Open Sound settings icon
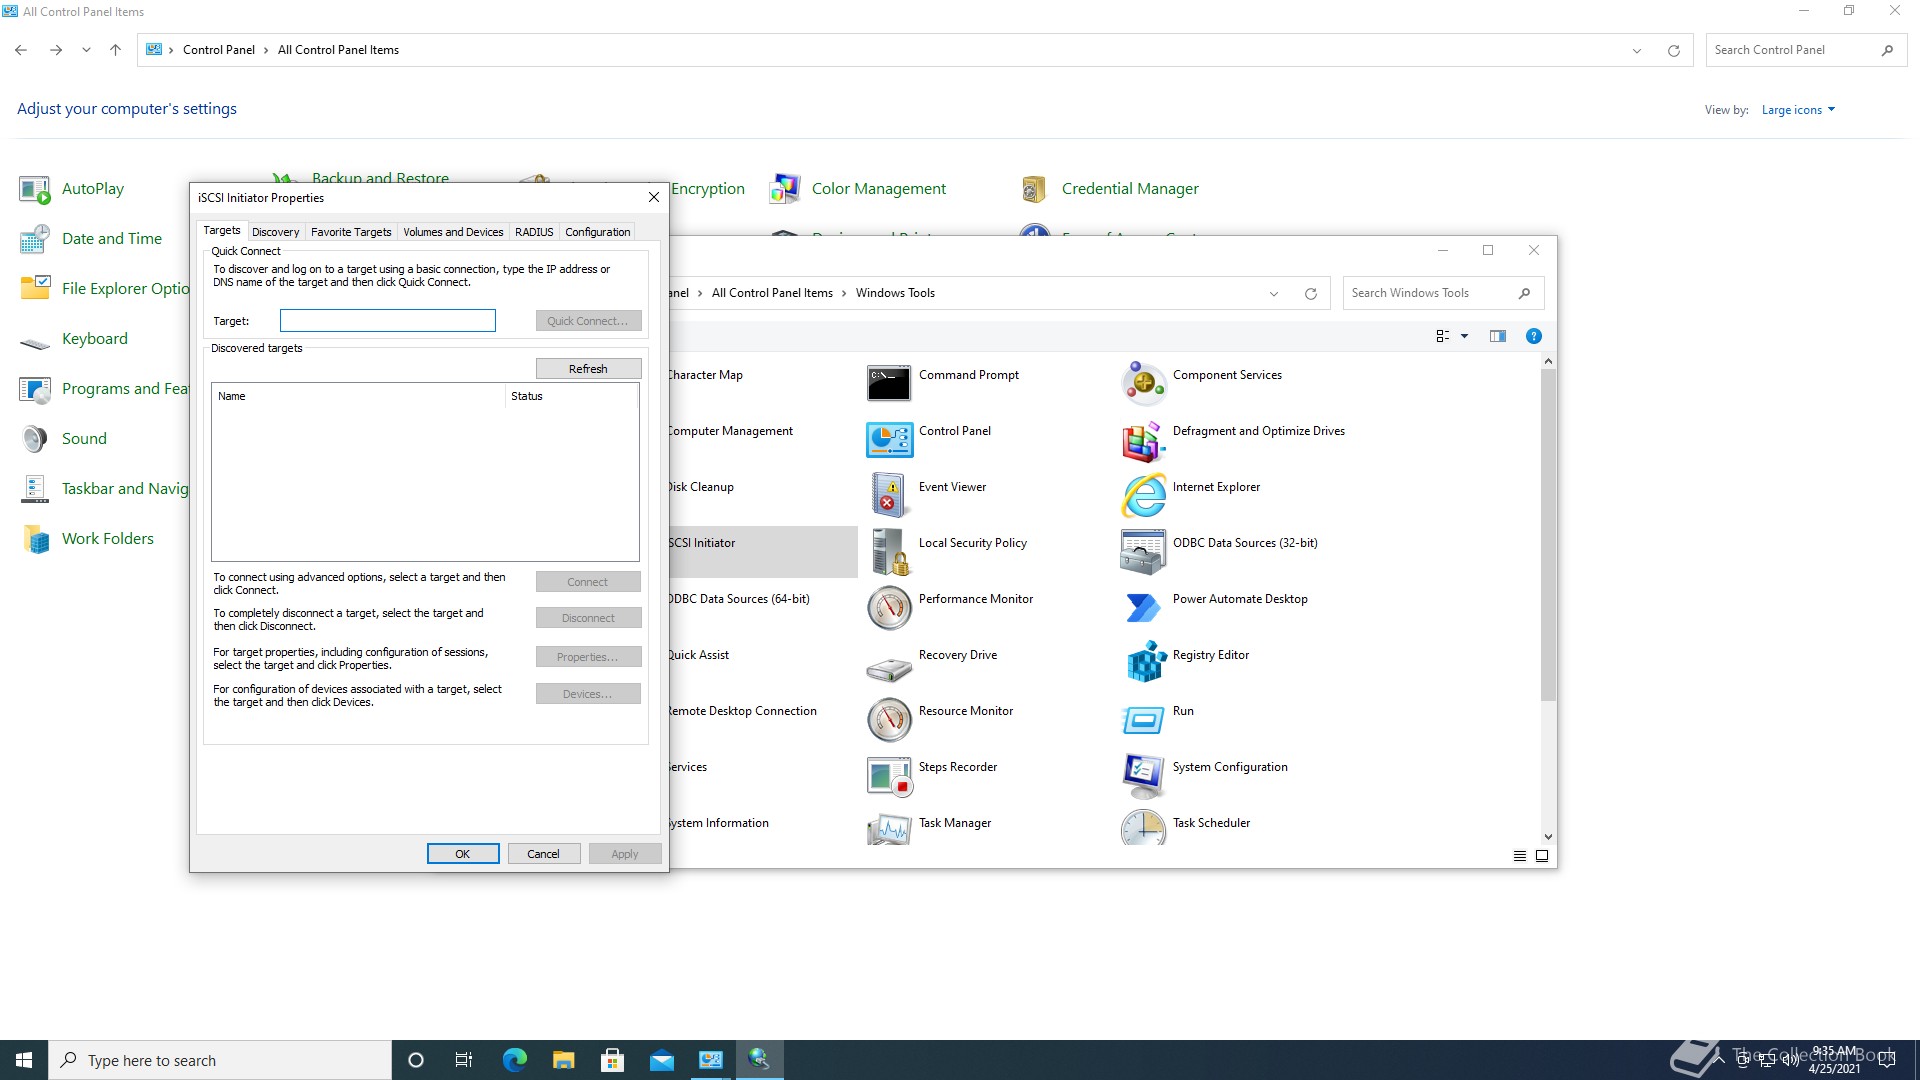This screenshot has height=1080, width=1920. 35,439
